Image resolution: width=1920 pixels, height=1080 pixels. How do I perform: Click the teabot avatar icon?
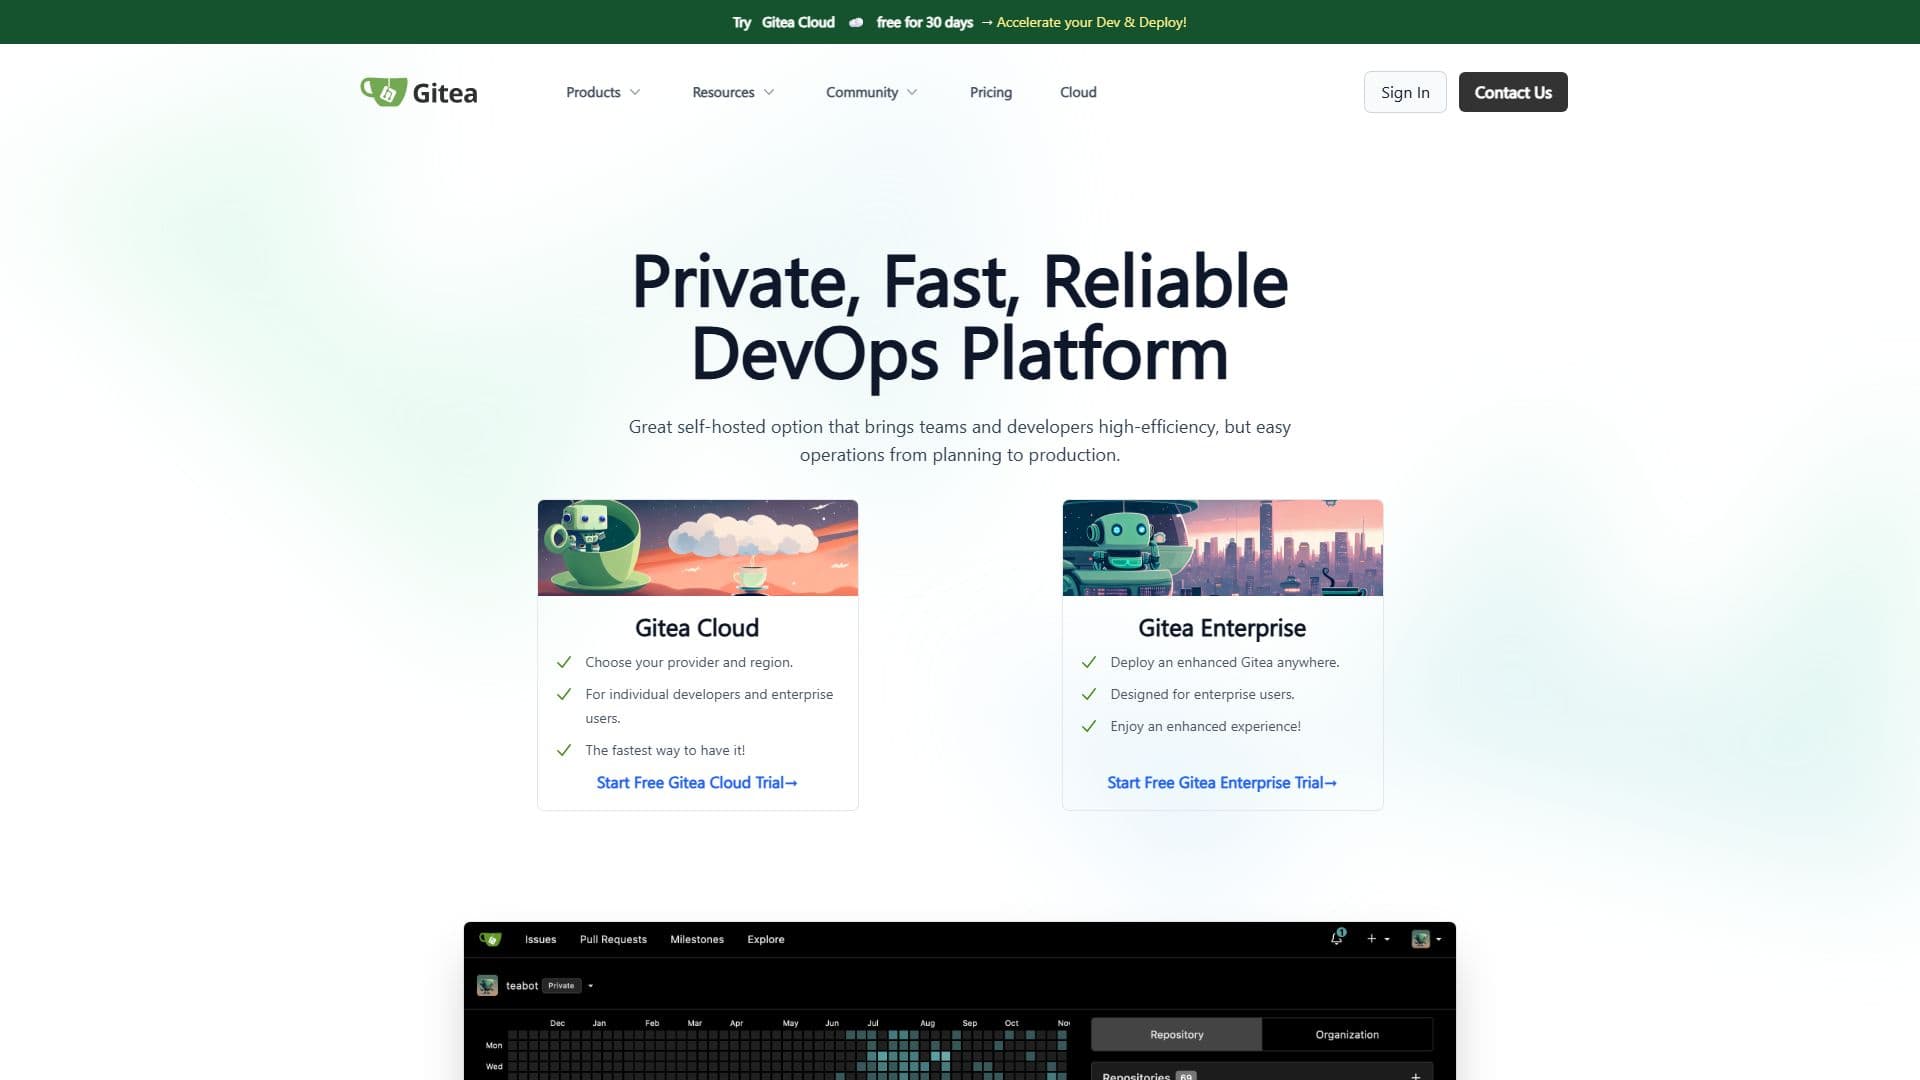coord(487,985)
